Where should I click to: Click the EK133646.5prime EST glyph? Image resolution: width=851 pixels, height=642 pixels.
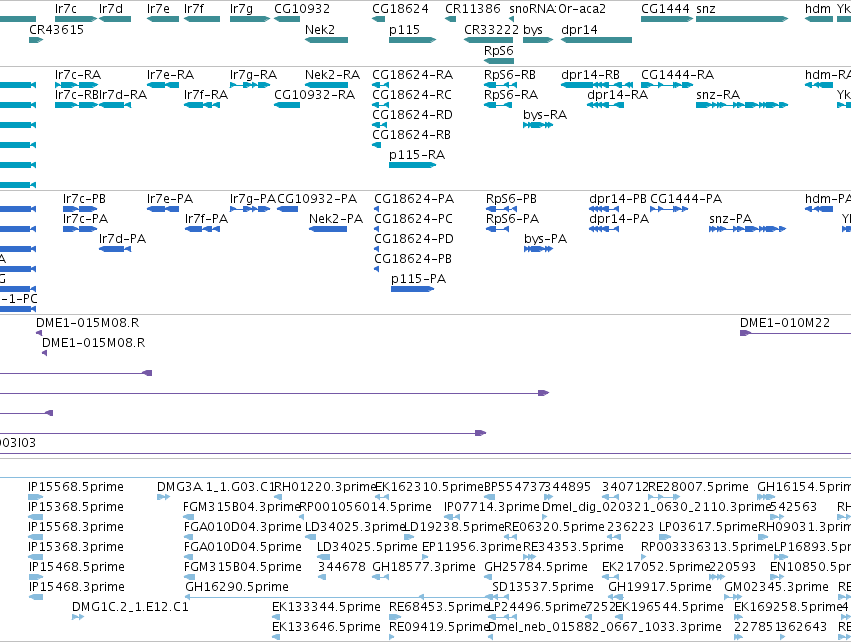(x=276, y=637)
